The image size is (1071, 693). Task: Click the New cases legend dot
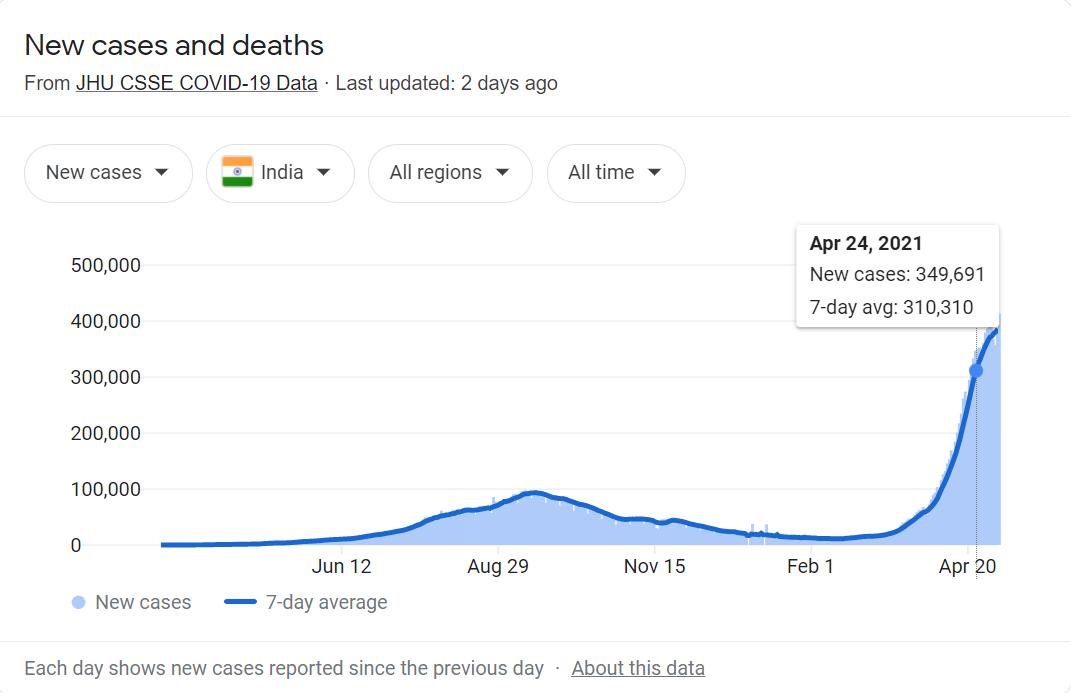tap(78, 603)
